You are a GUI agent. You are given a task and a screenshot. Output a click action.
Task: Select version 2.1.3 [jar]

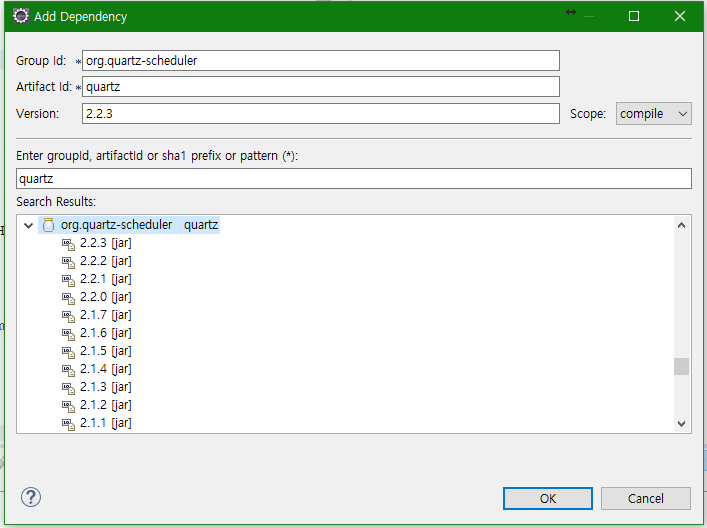click(x=106, y=387)
